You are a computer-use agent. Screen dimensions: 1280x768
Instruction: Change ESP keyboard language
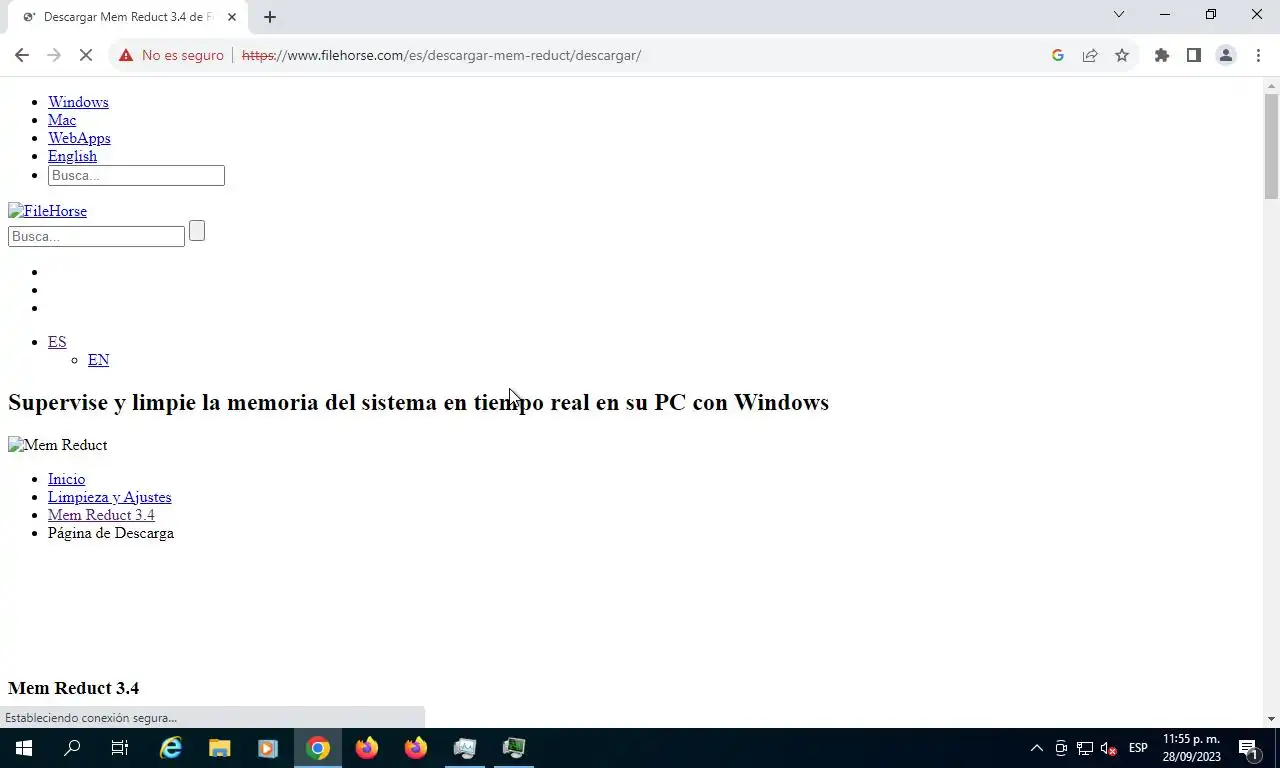1138,748
